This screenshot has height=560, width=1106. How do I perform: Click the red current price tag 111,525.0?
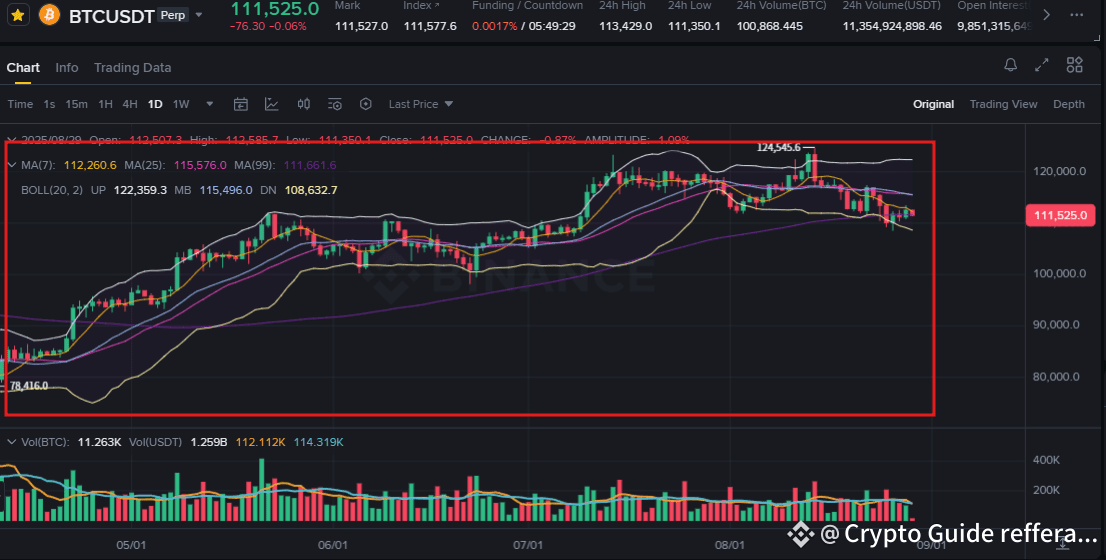pos(1060,216)
